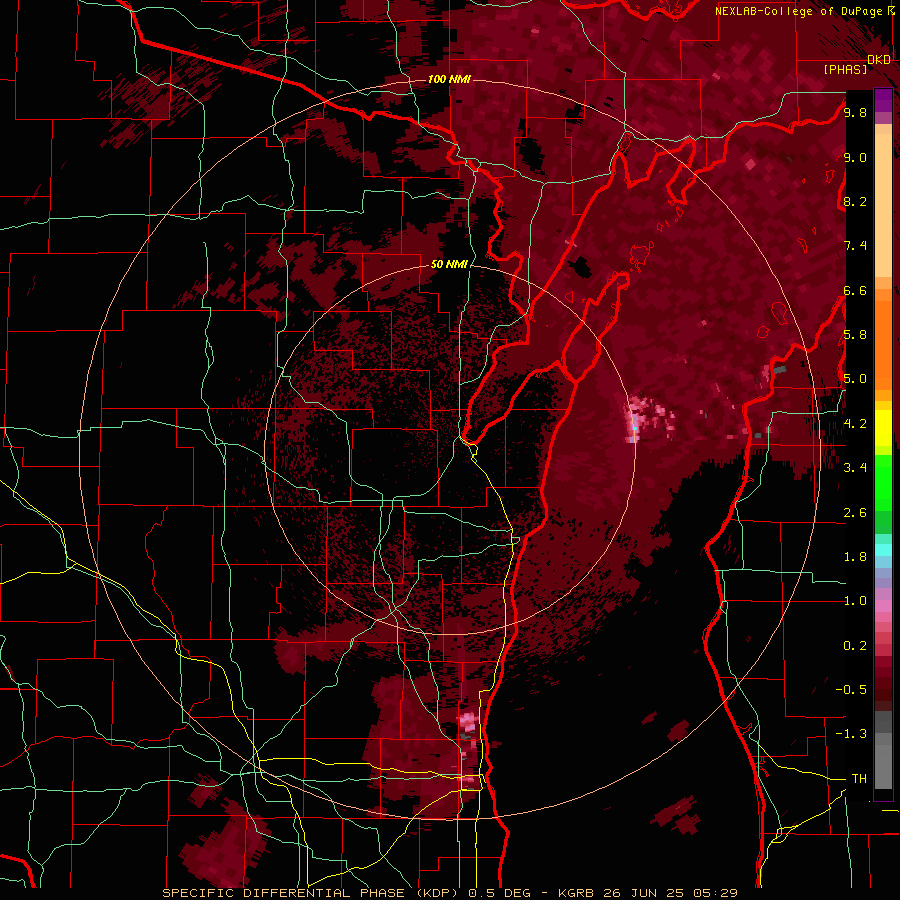This screenshot has height=900, width=900.
Task: Click the 8.2 value on color scale
Action: [x=855, y=201]
